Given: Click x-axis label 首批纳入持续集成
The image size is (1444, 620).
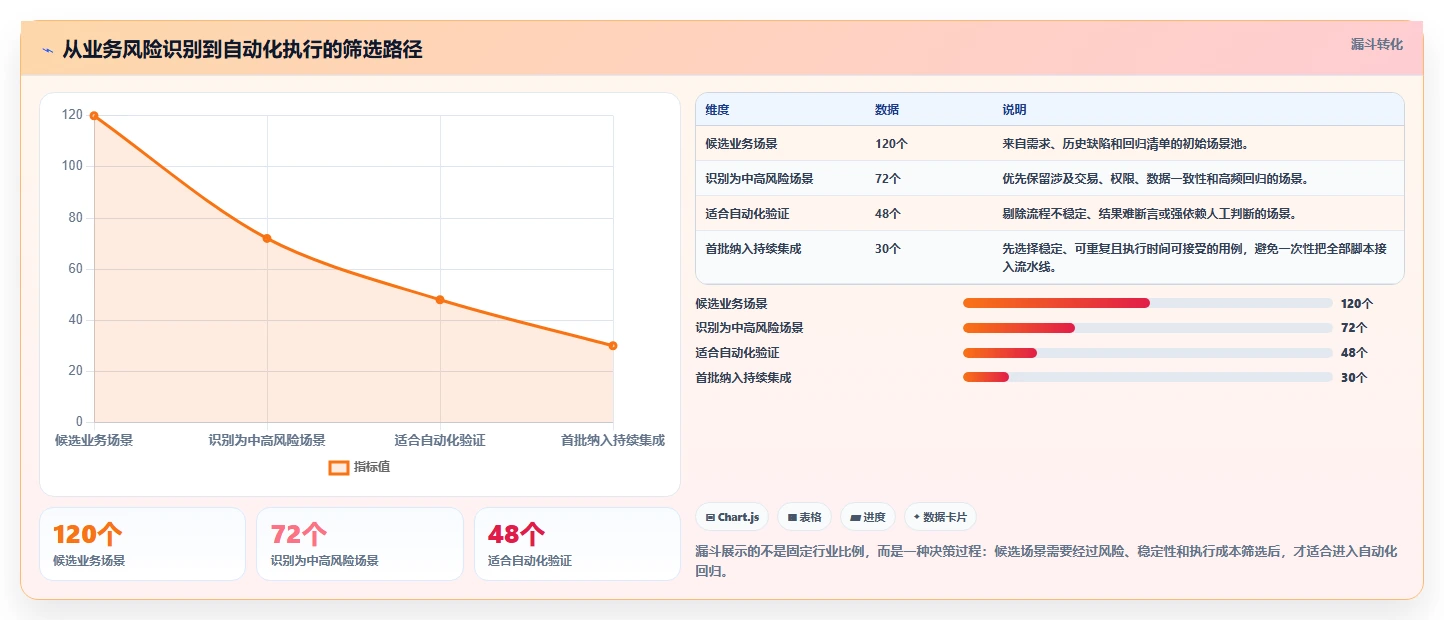Looking at the screenshot, I should tap(613, 440).
